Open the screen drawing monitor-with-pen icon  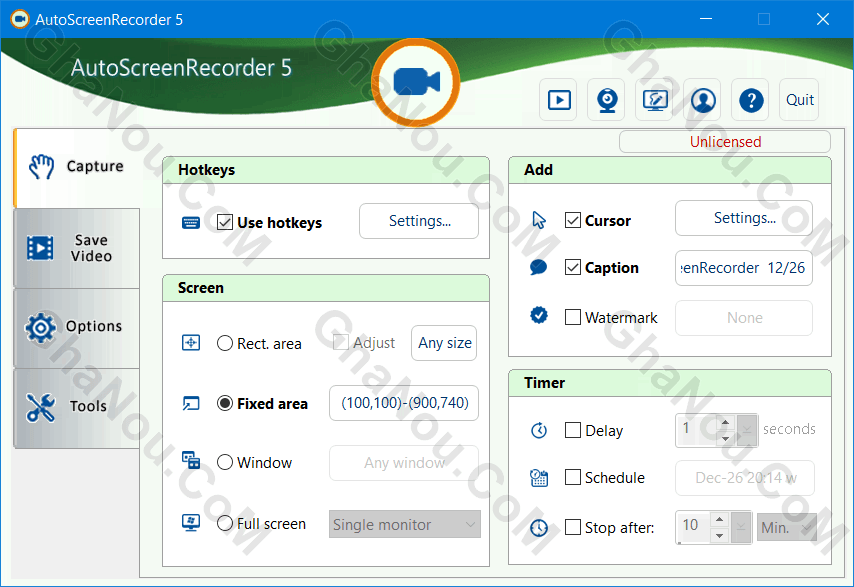pyautogui.click(x=655, y=100)
